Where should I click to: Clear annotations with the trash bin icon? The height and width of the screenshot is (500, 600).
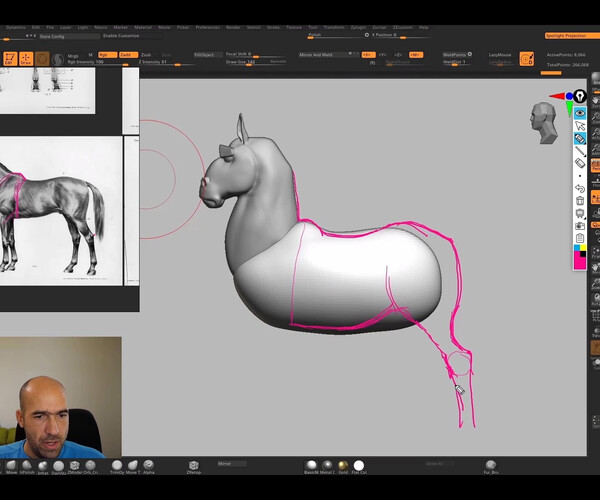point(580,201)
